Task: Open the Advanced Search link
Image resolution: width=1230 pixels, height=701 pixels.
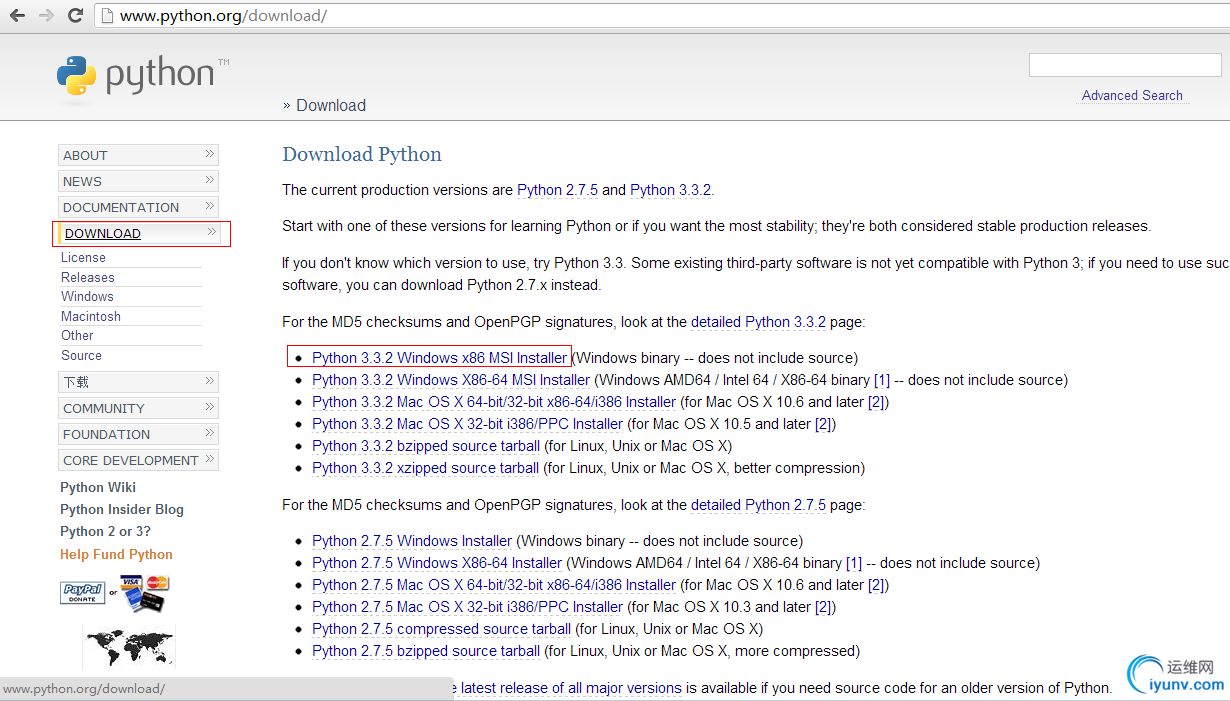Action: tap(1132, 95)
